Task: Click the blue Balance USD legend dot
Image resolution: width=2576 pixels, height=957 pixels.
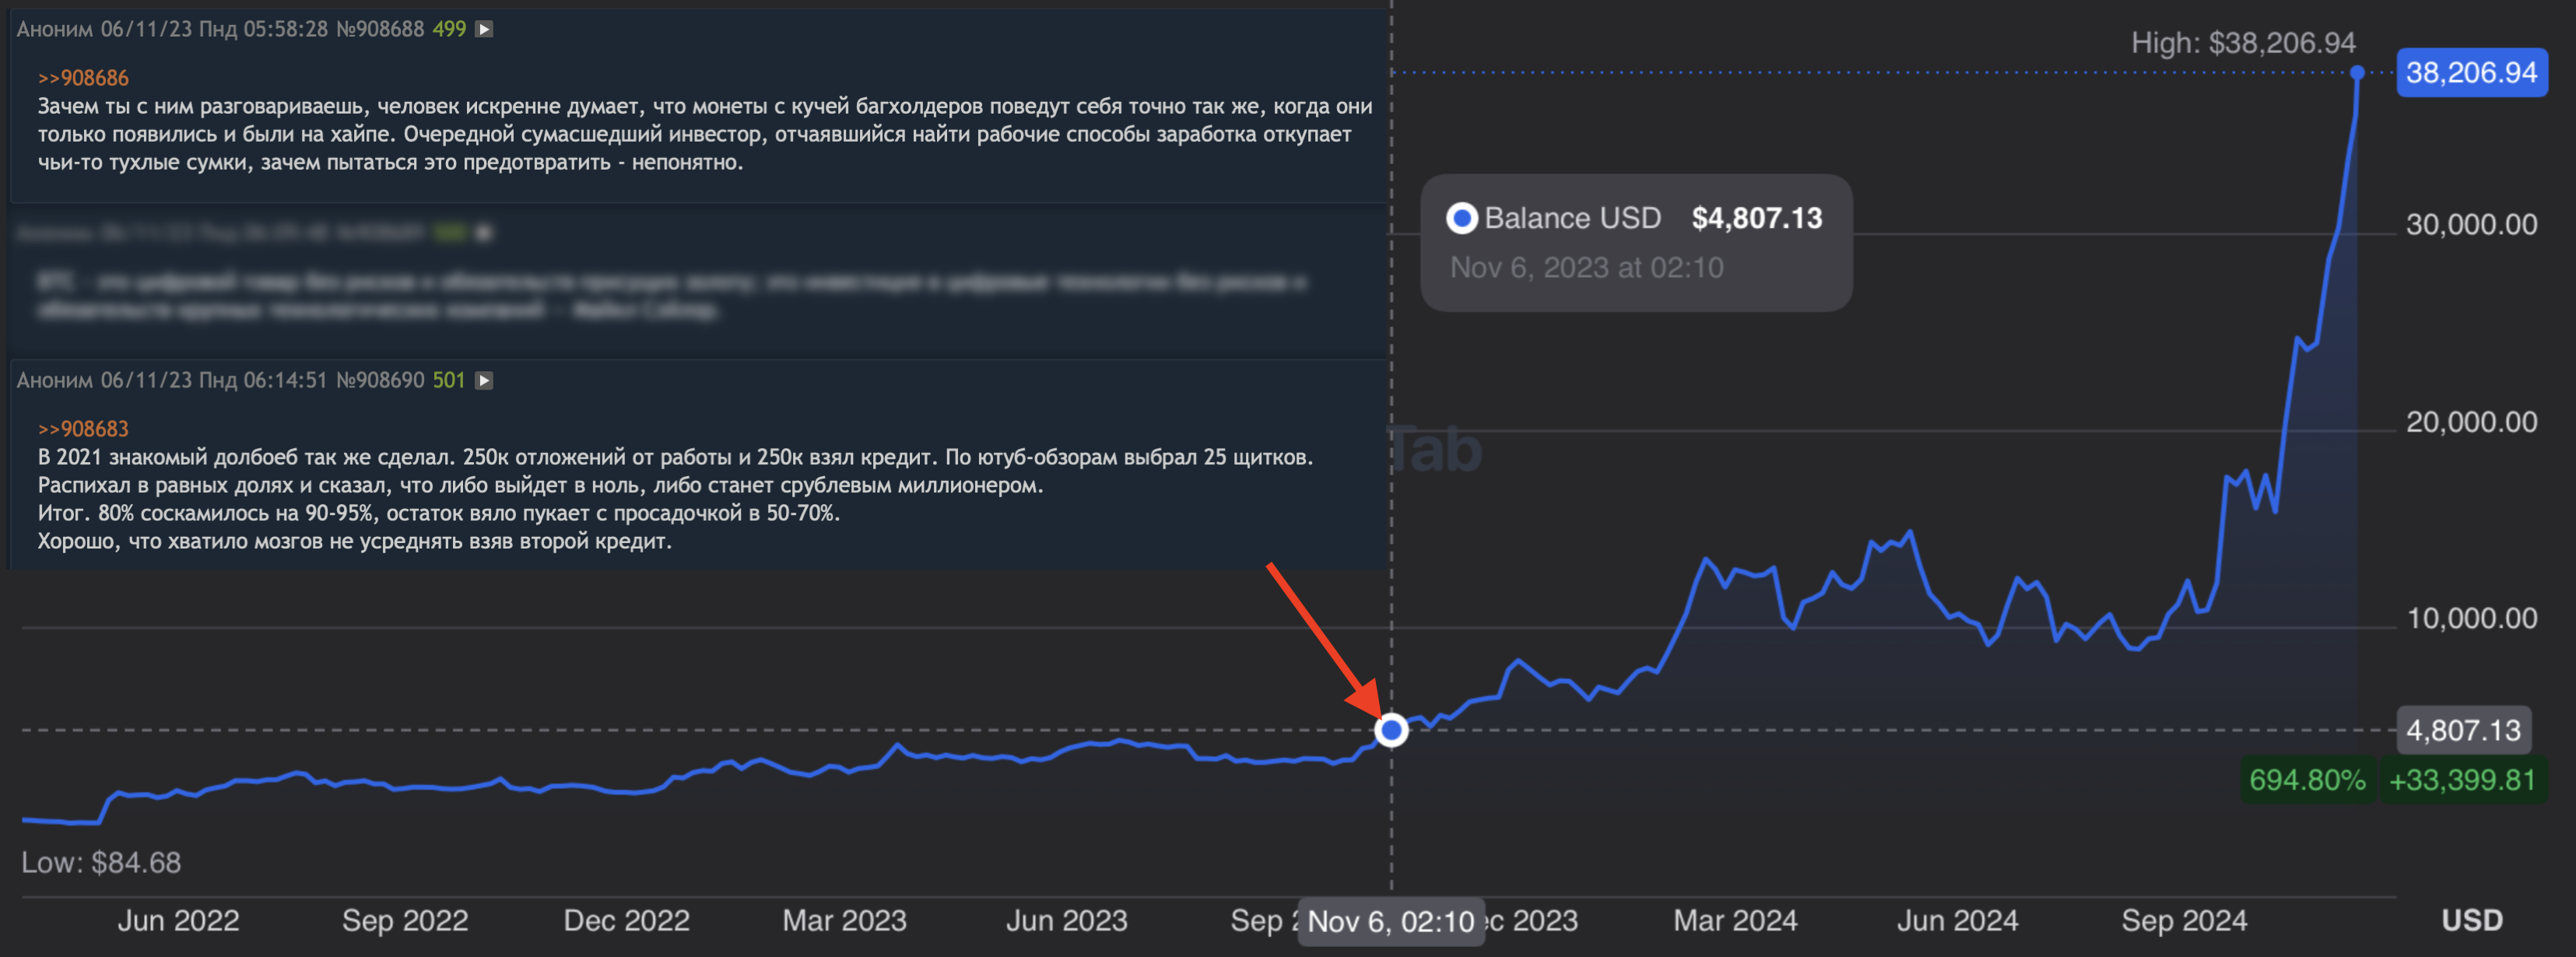Action: click(1461, 218)
